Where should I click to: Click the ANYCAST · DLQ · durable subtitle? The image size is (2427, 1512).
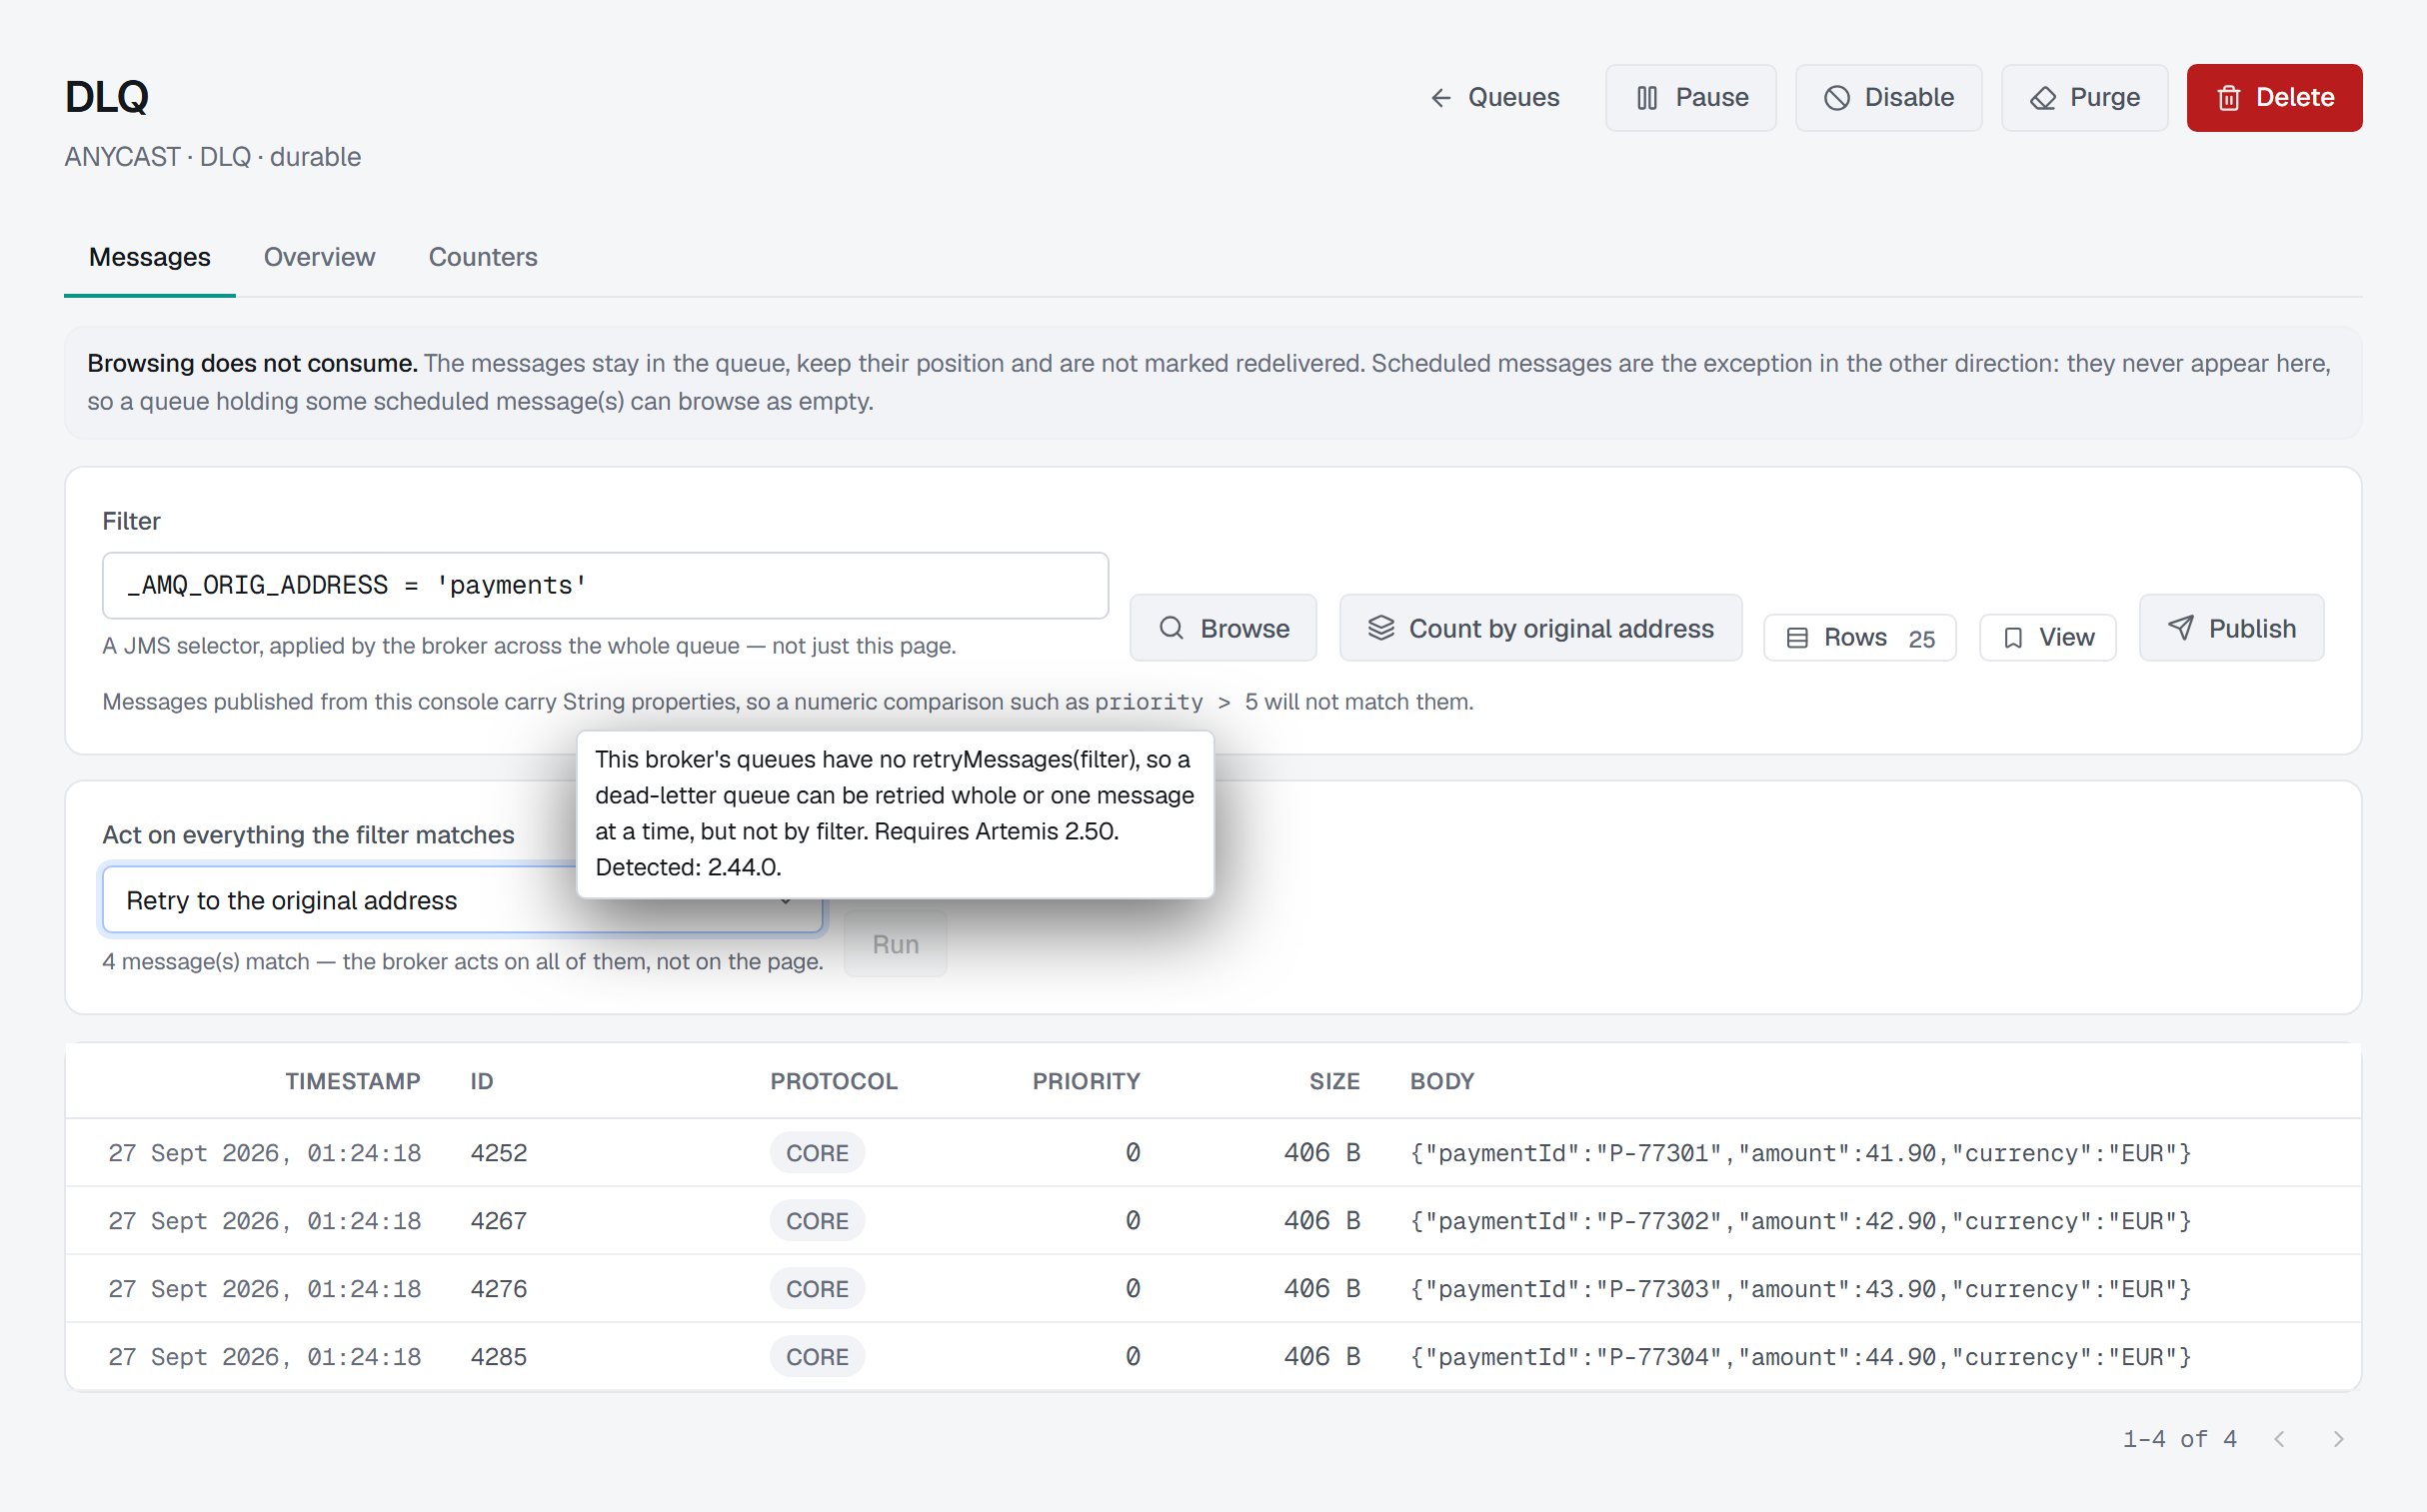[x=213, y=157]
